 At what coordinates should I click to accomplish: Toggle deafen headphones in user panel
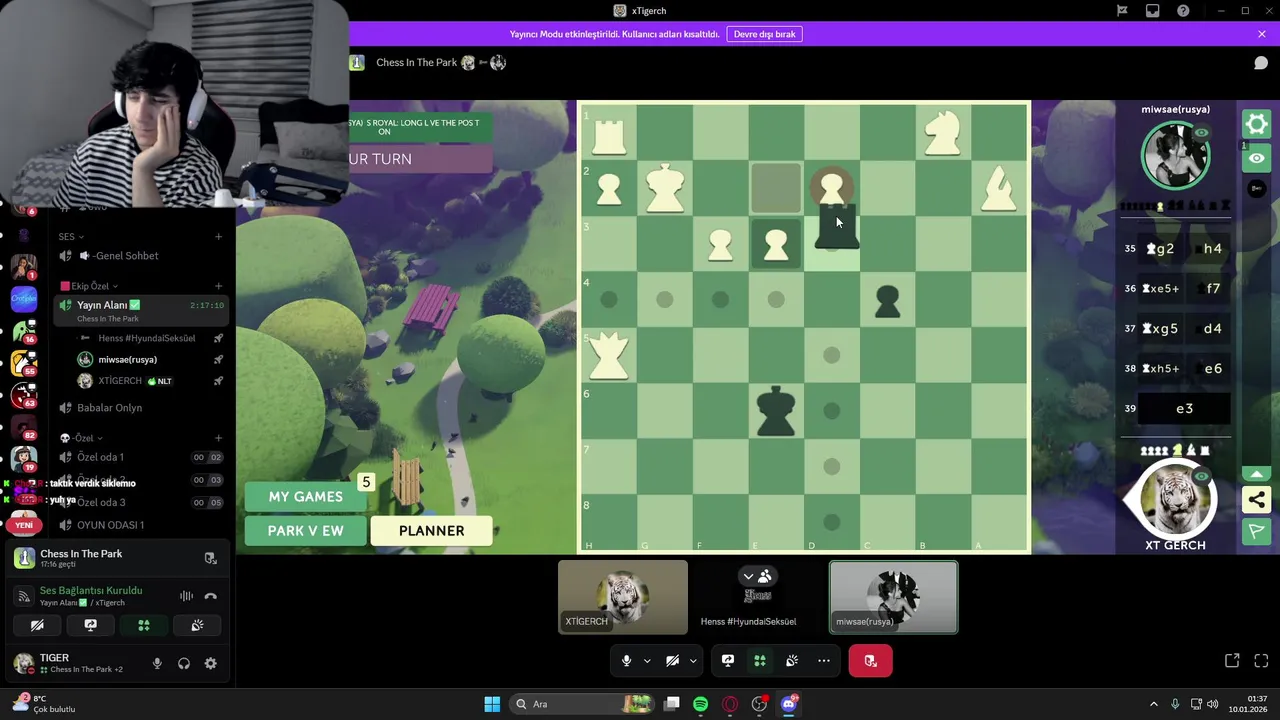184,663
